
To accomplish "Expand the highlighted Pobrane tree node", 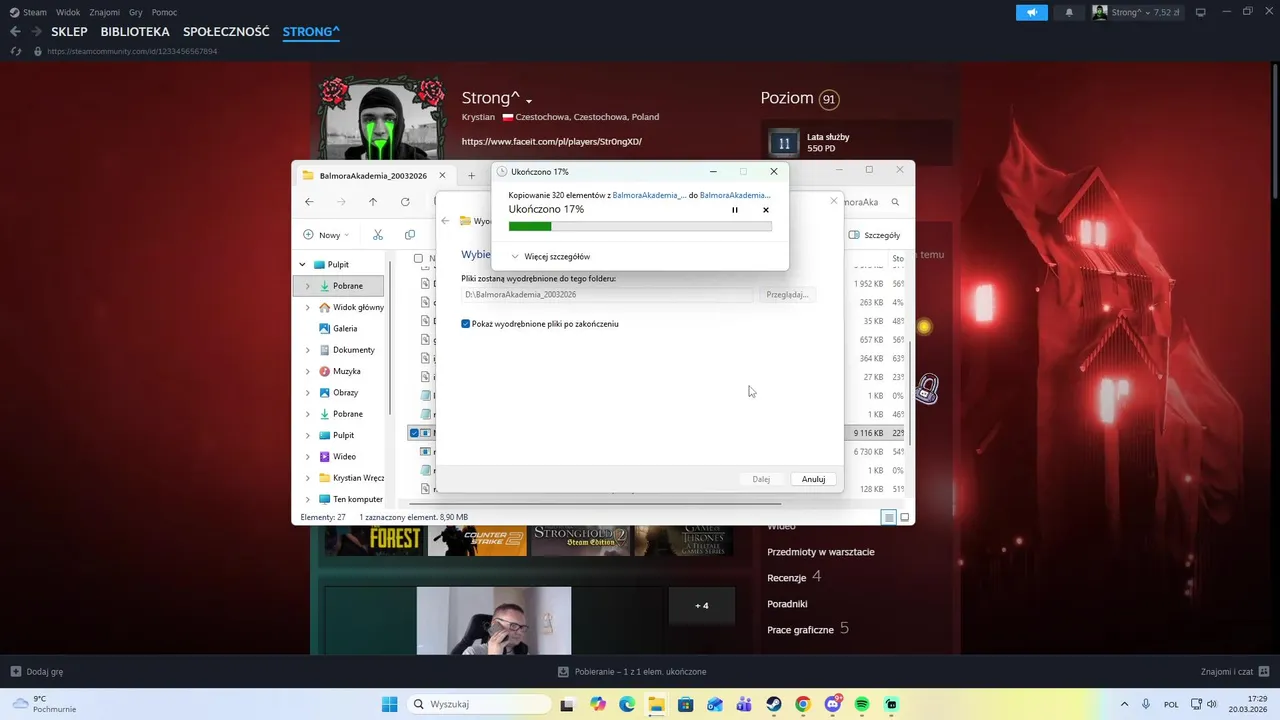I will (x=308, y=286).
